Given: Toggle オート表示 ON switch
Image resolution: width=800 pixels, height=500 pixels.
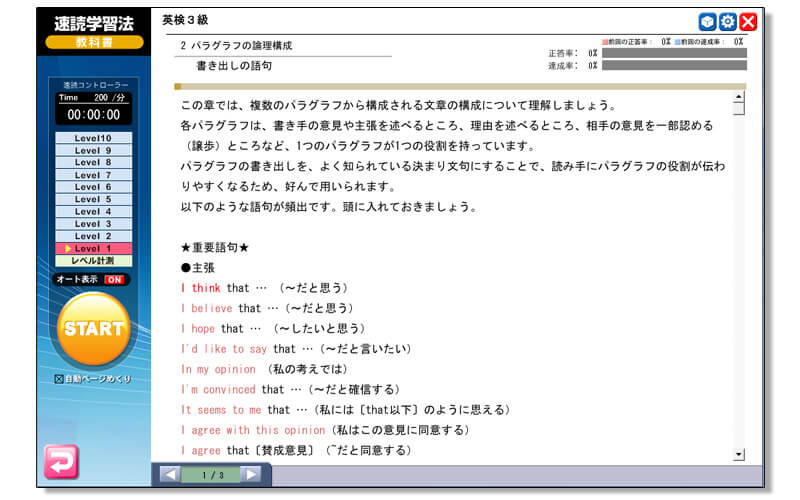Looking at the screenshot, I should click(x=114, y=280).
